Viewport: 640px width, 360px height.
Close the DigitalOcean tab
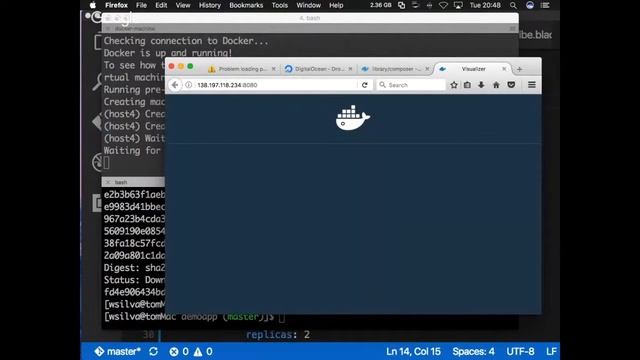click(350, 69)
